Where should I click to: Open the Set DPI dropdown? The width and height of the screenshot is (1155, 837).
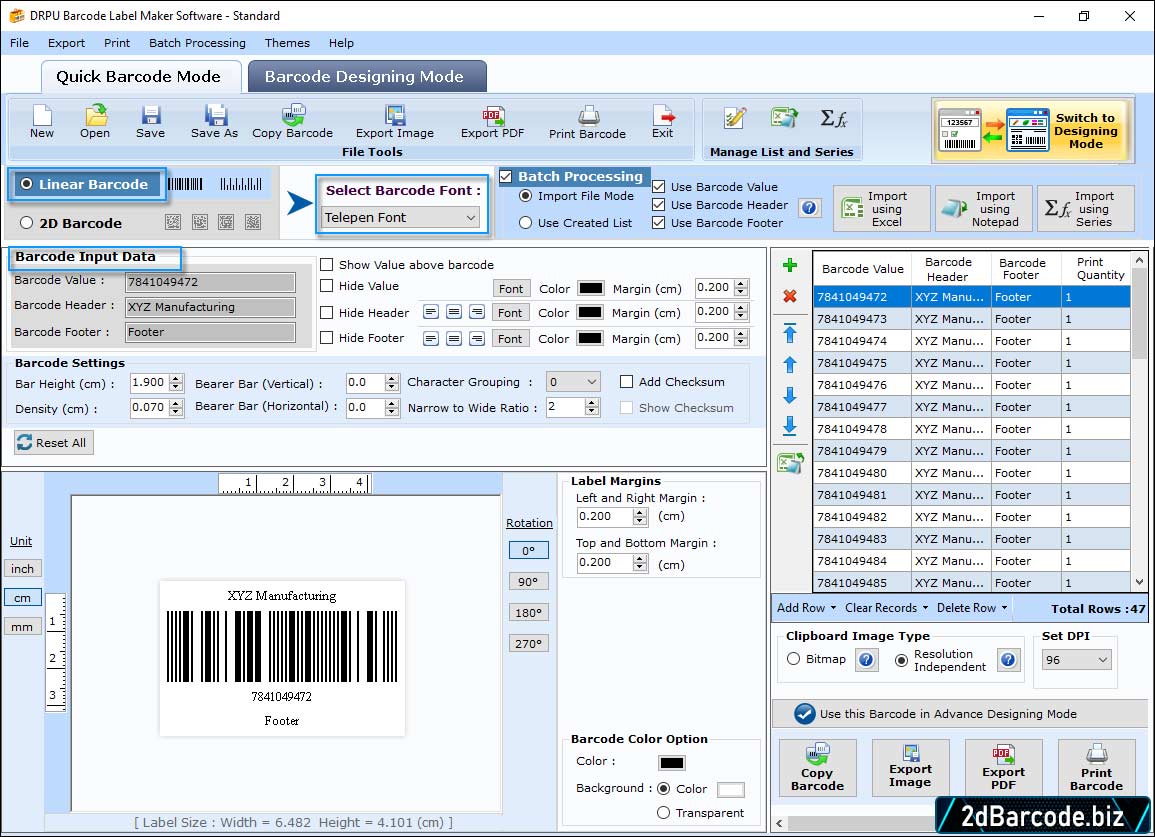click(x=1076, y=659)
